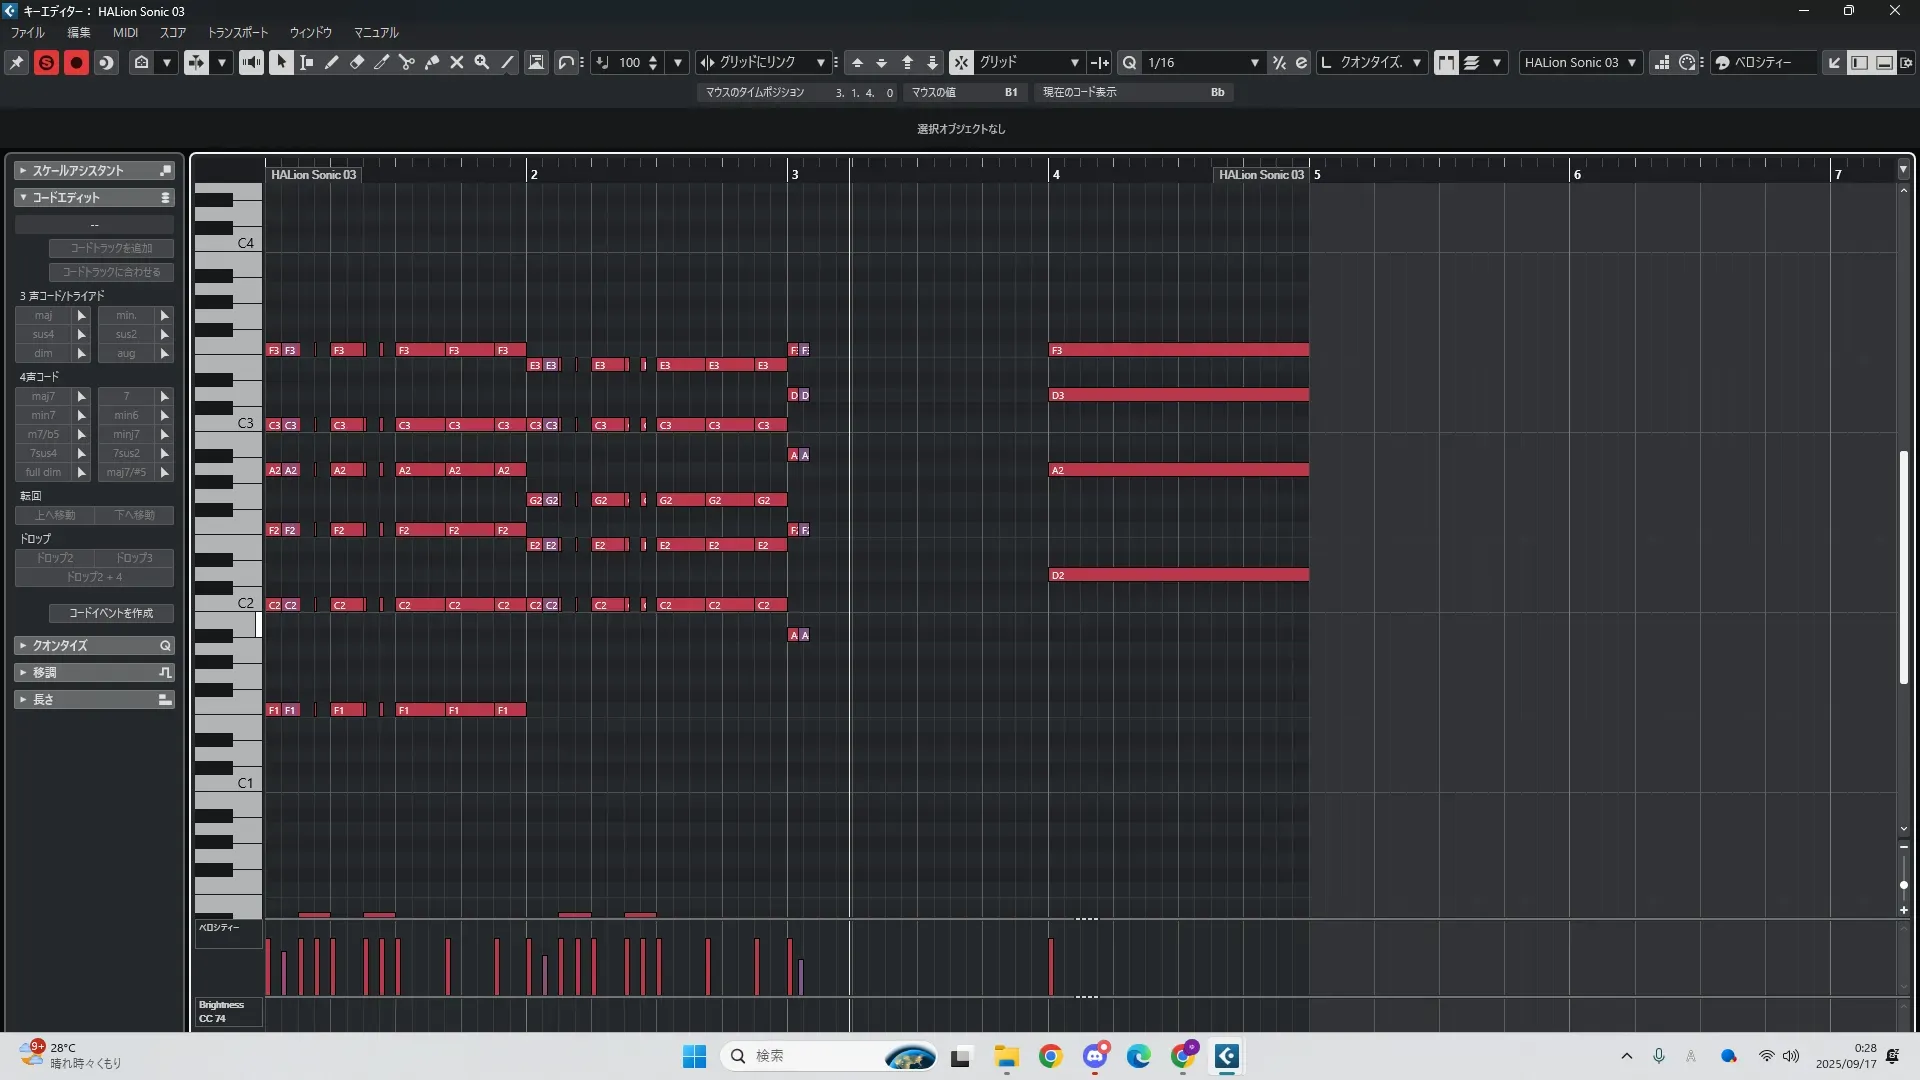
Task: Open the トランスポート menu
Action: click(238, 33)
